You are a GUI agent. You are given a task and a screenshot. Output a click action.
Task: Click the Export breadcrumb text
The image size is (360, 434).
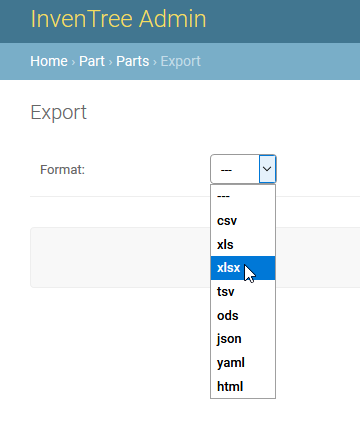[181, 61]
